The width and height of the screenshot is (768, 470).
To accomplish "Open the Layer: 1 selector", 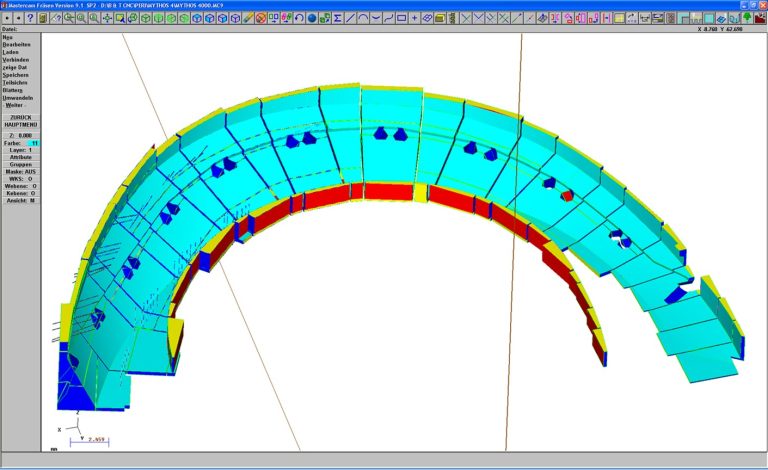I will 21,150.
